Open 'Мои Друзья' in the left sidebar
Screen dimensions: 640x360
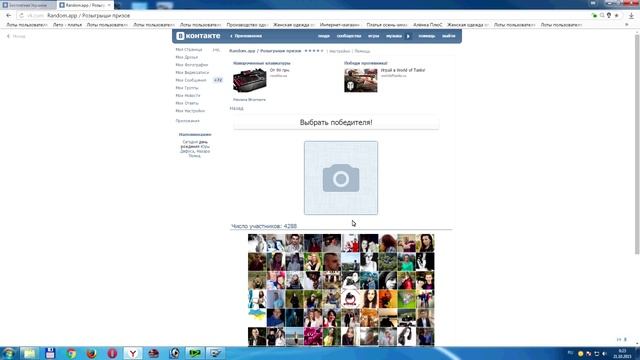coord(187,57)
